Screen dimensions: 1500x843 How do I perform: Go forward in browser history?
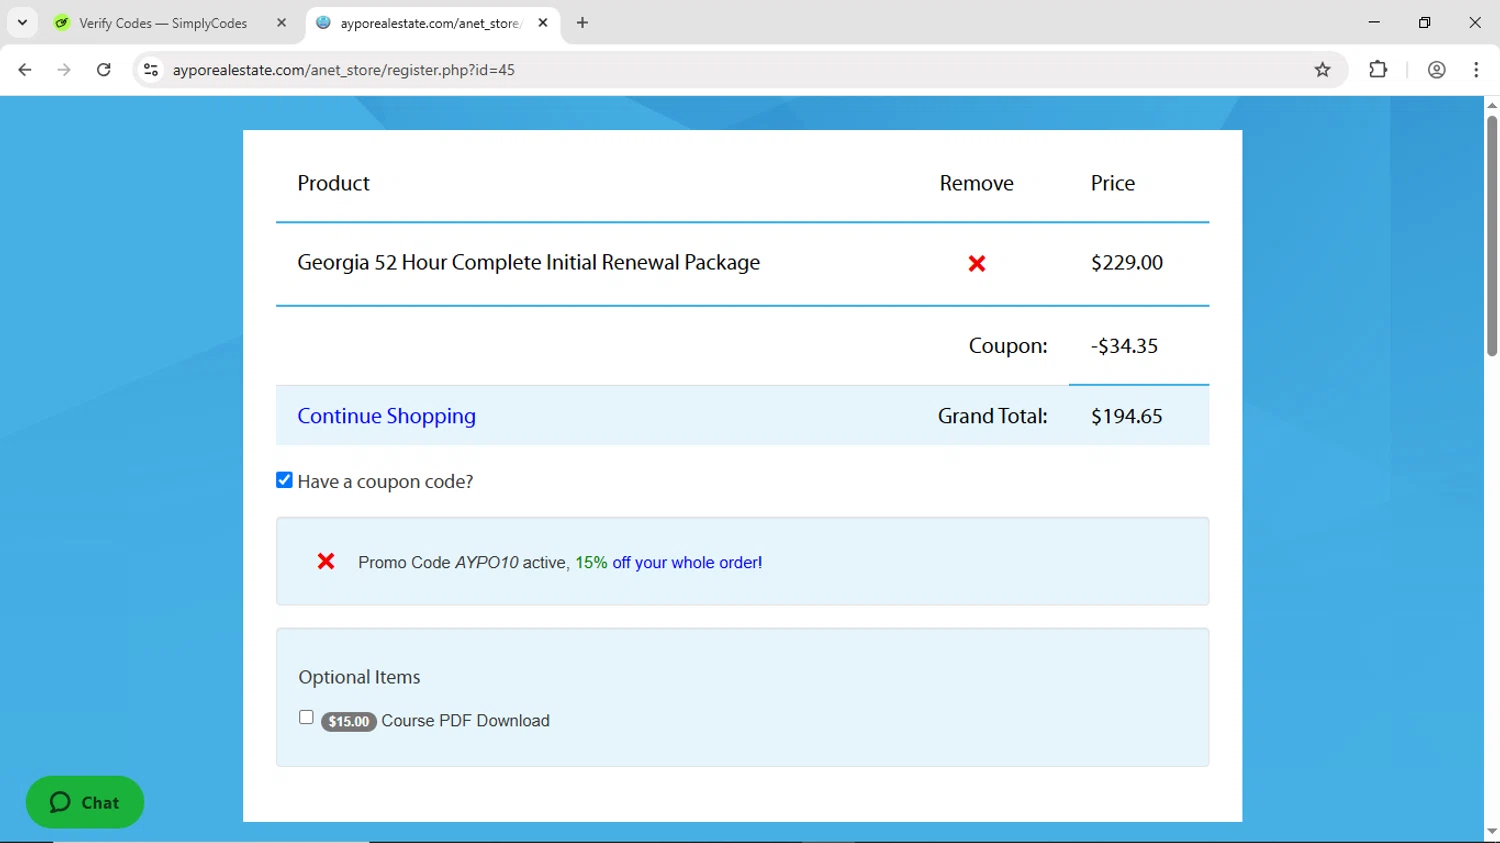(x=64, y=70)
